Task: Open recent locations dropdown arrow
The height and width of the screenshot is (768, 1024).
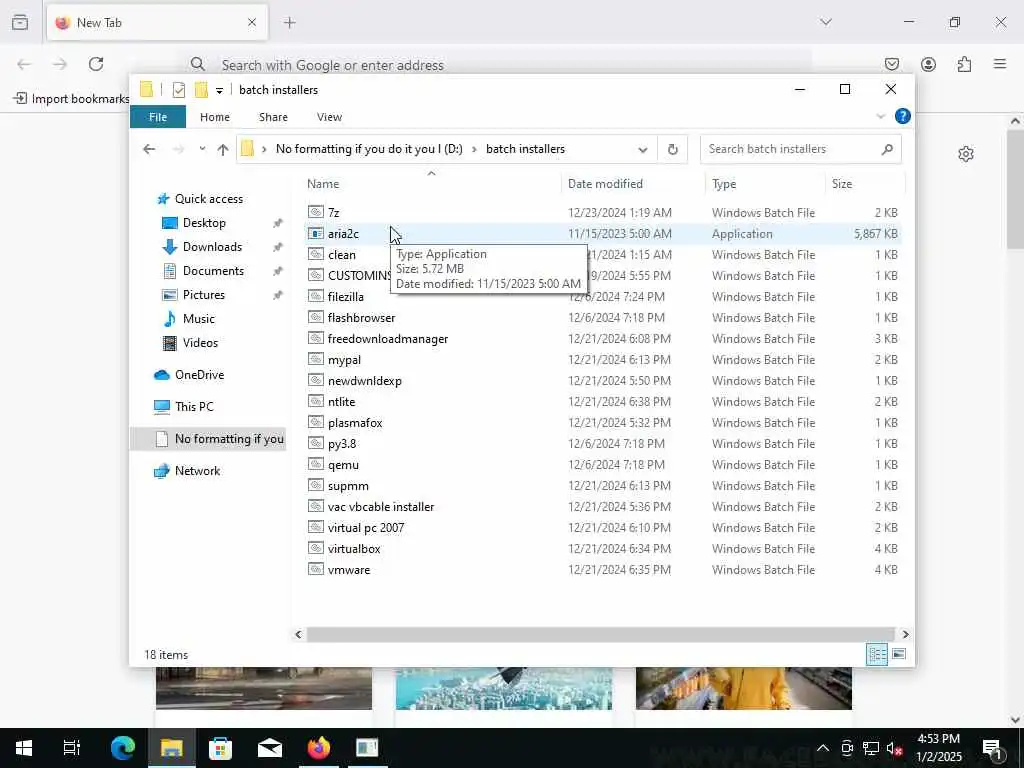Action: [202, 149]
